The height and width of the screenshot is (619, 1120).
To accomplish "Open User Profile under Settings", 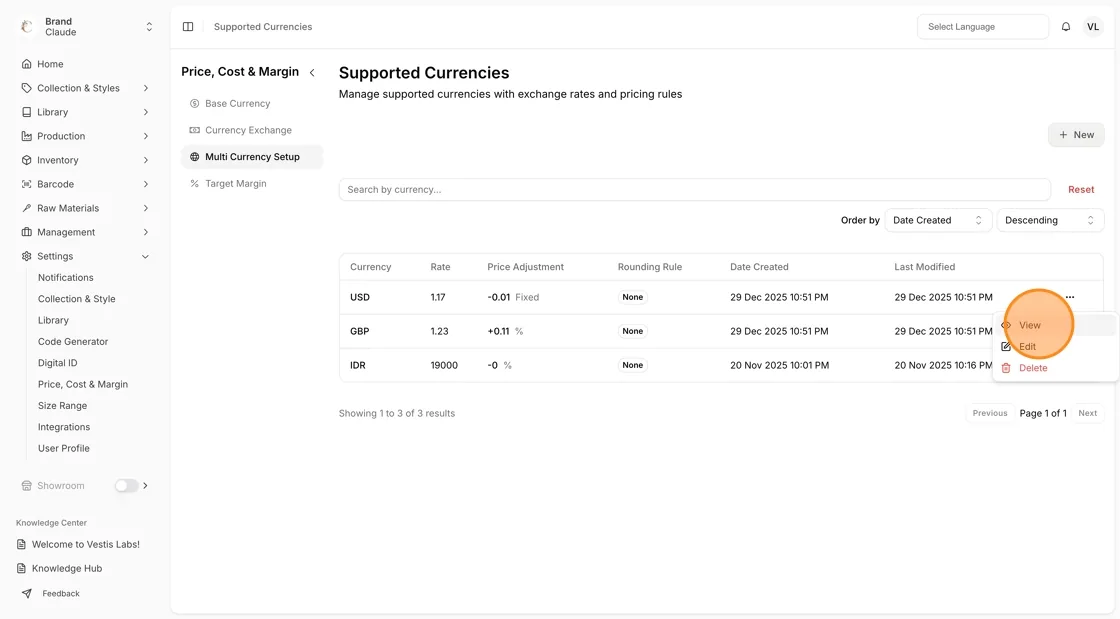I will coord(64,448).
